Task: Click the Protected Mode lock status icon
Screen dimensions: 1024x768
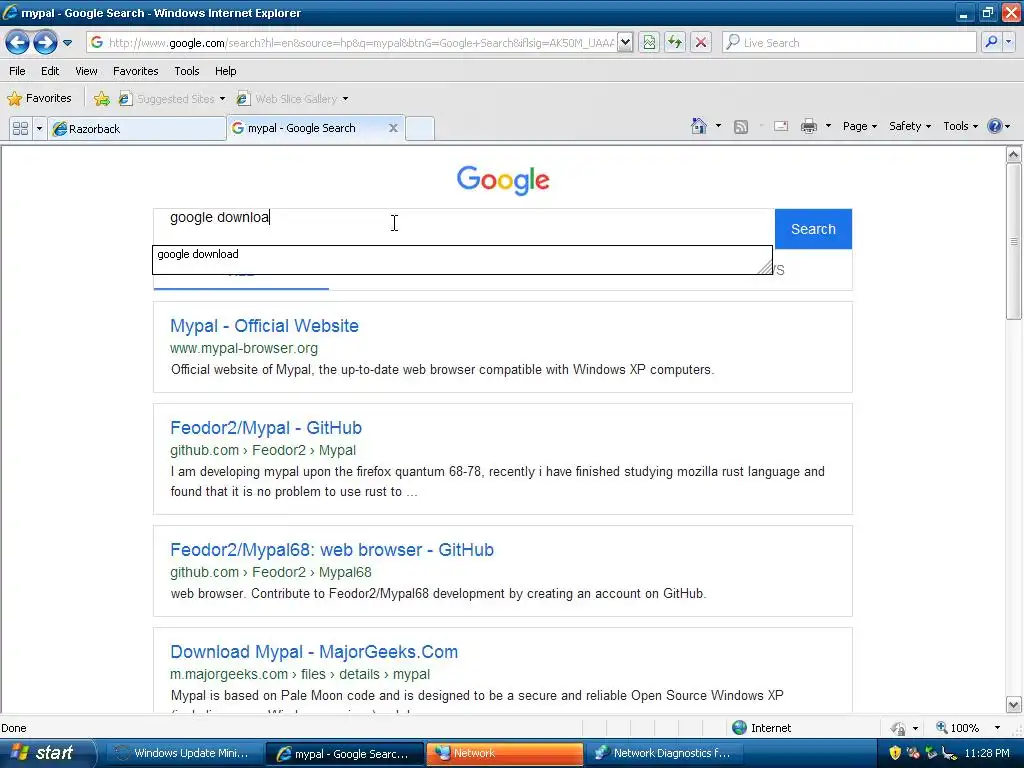Action: 899,728
